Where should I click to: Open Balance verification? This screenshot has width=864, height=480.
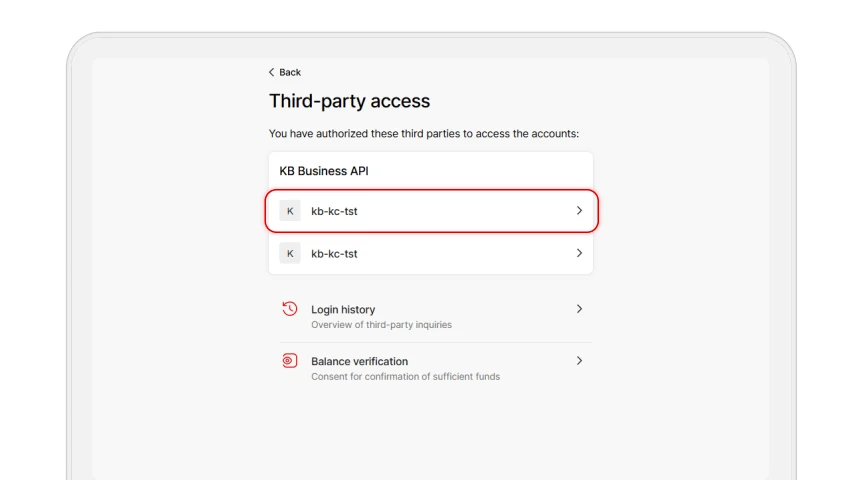pos(431,368)
